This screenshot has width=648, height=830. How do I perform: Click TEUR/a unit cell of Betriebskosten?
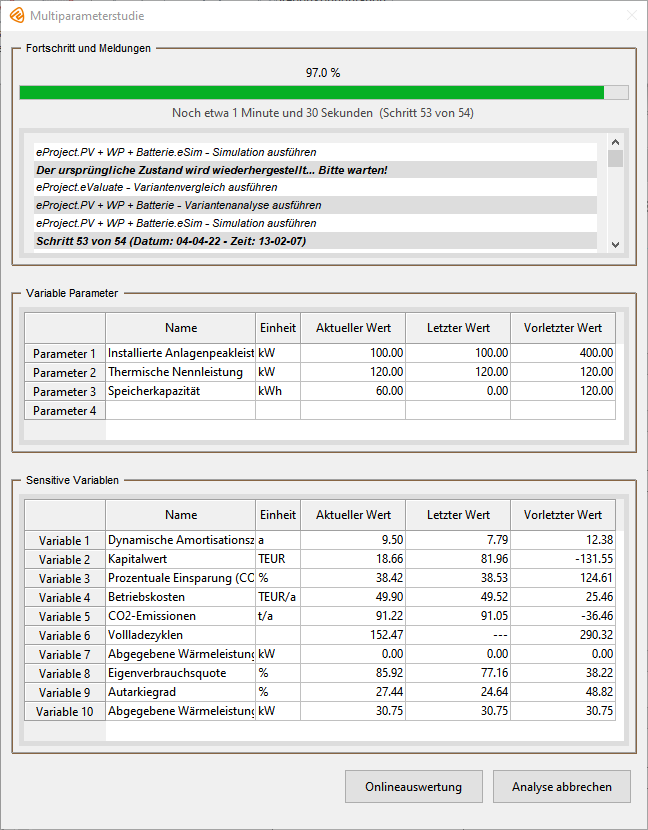click(x=278, y=597)
